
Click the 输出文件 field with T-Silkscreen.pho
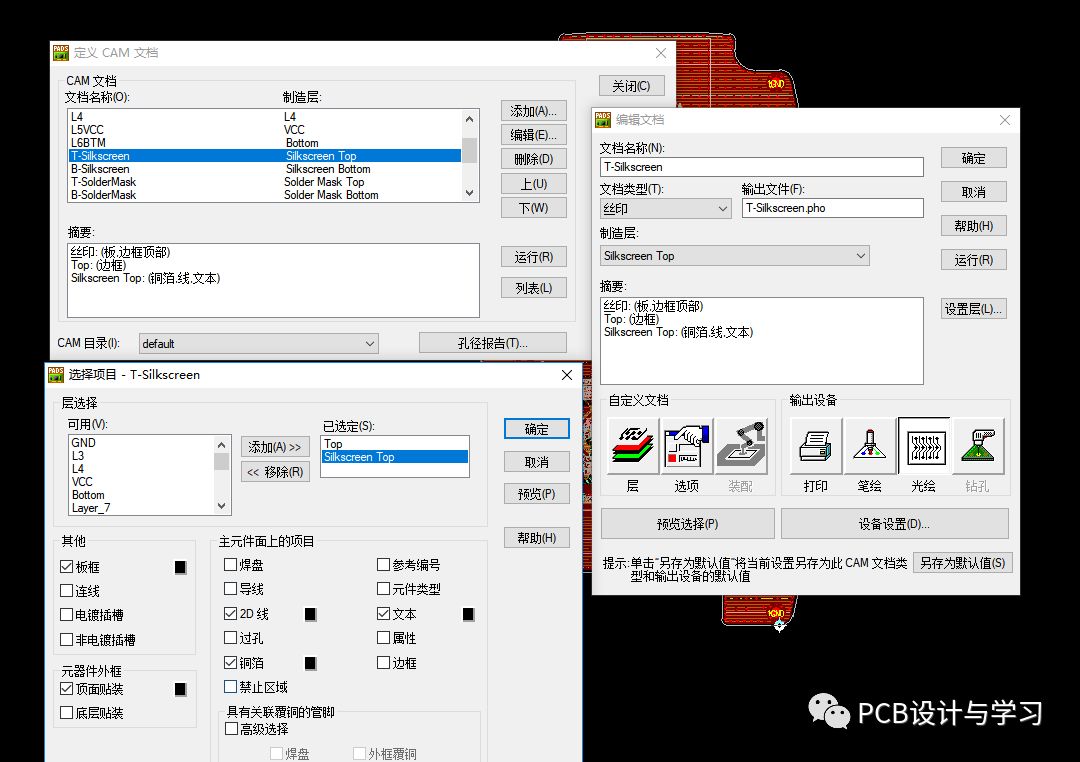832,208
